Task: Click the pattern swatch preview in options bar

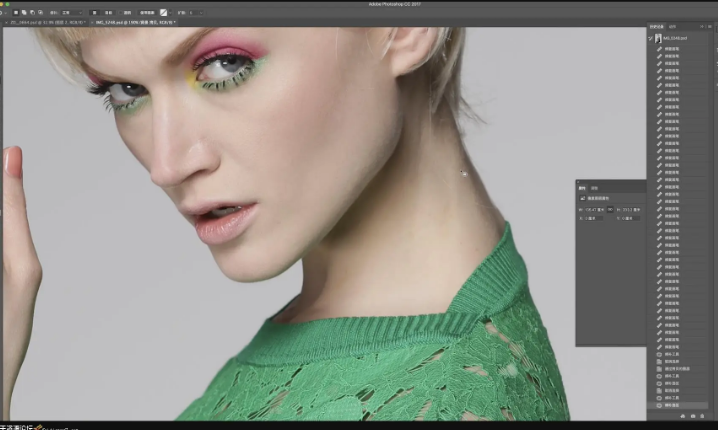Action: click(163, 13)
